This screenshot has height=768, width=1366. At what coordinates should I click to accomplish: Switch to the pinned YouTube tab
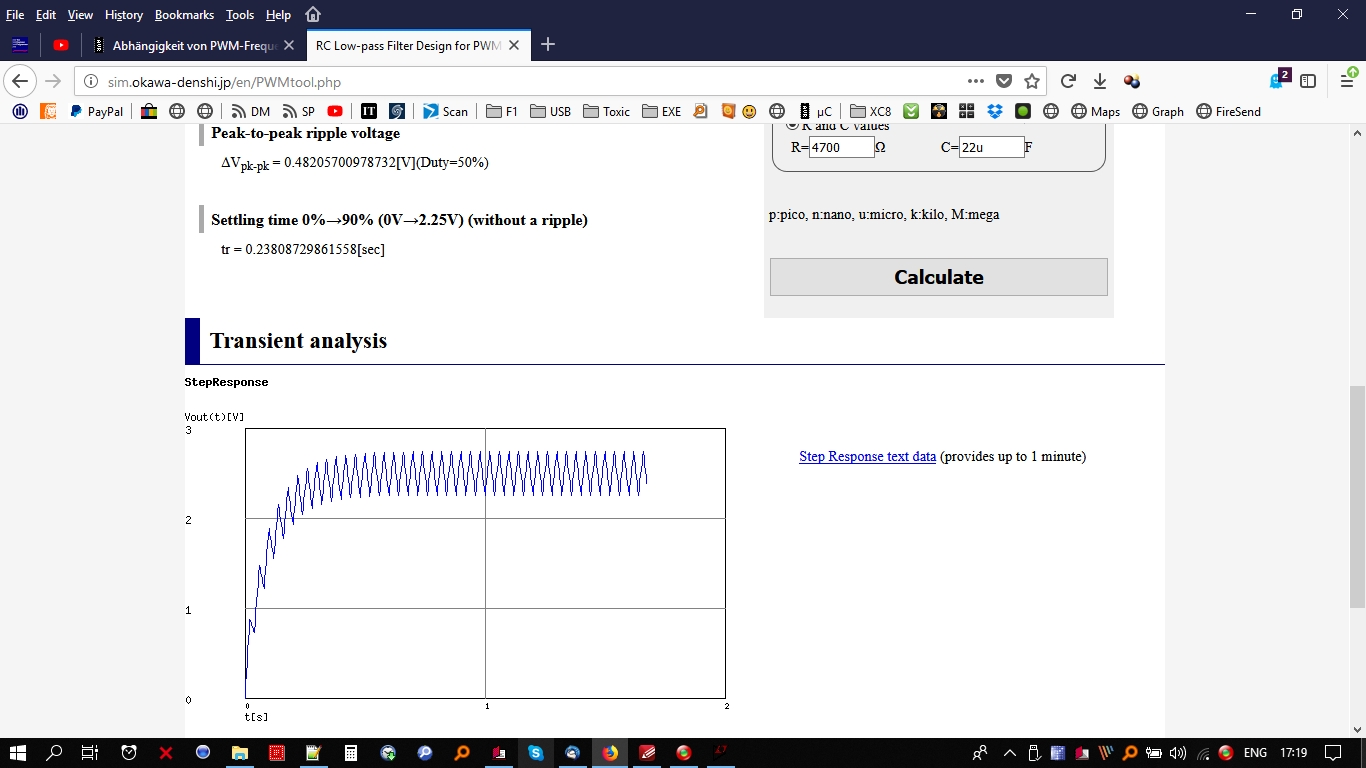click(61, 45)
